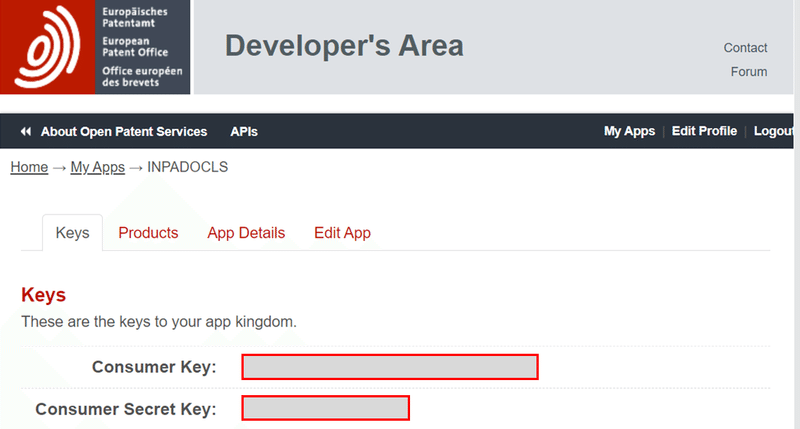Click the red Keys section heading
Screen dimensions: 800x429
(x=43, y=295)
